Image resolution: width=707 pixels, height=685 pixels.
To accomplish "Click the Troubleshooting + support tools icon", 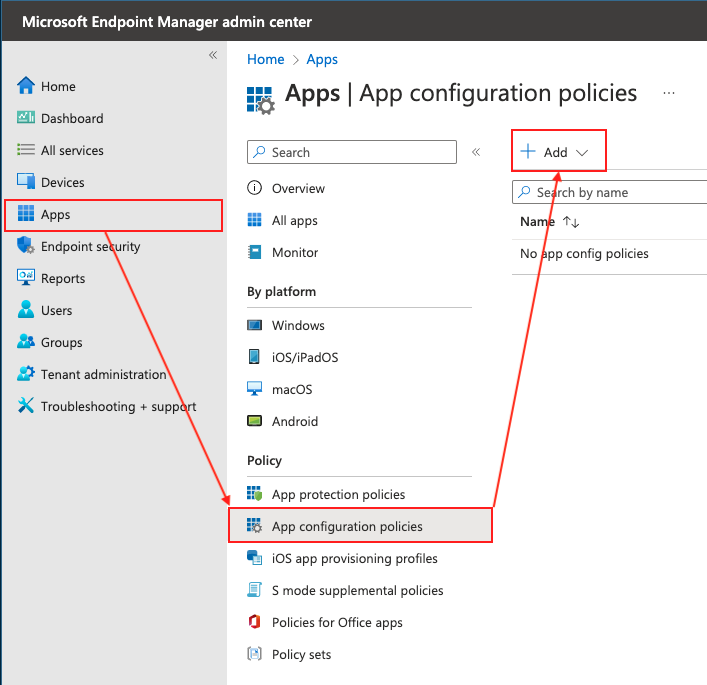I will pyautogui.click(x=26, y=405).
